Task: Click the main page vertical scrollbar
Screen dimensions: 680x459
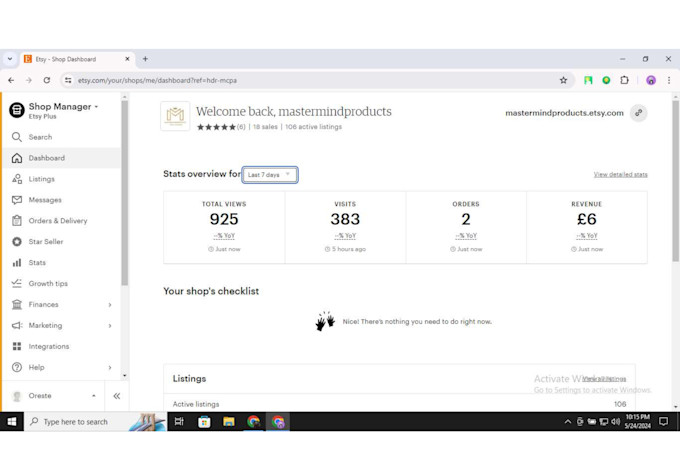Action: pos(675,181)
